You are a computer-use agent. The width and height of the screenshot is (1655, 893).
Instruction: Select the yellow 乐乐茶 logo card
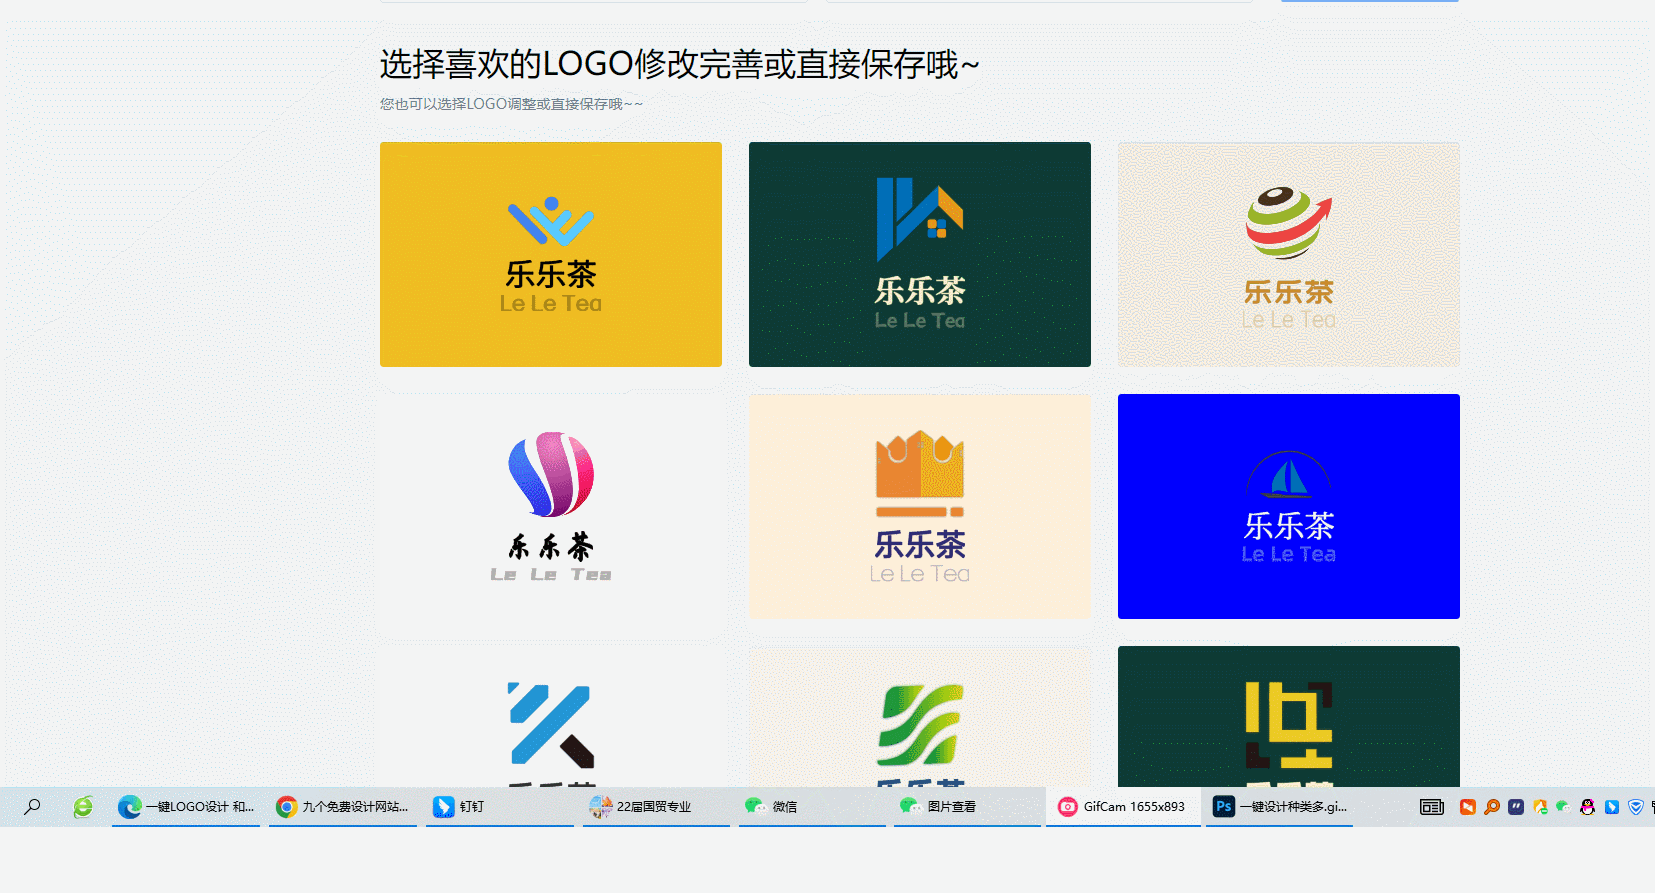[x=551, y=254]
